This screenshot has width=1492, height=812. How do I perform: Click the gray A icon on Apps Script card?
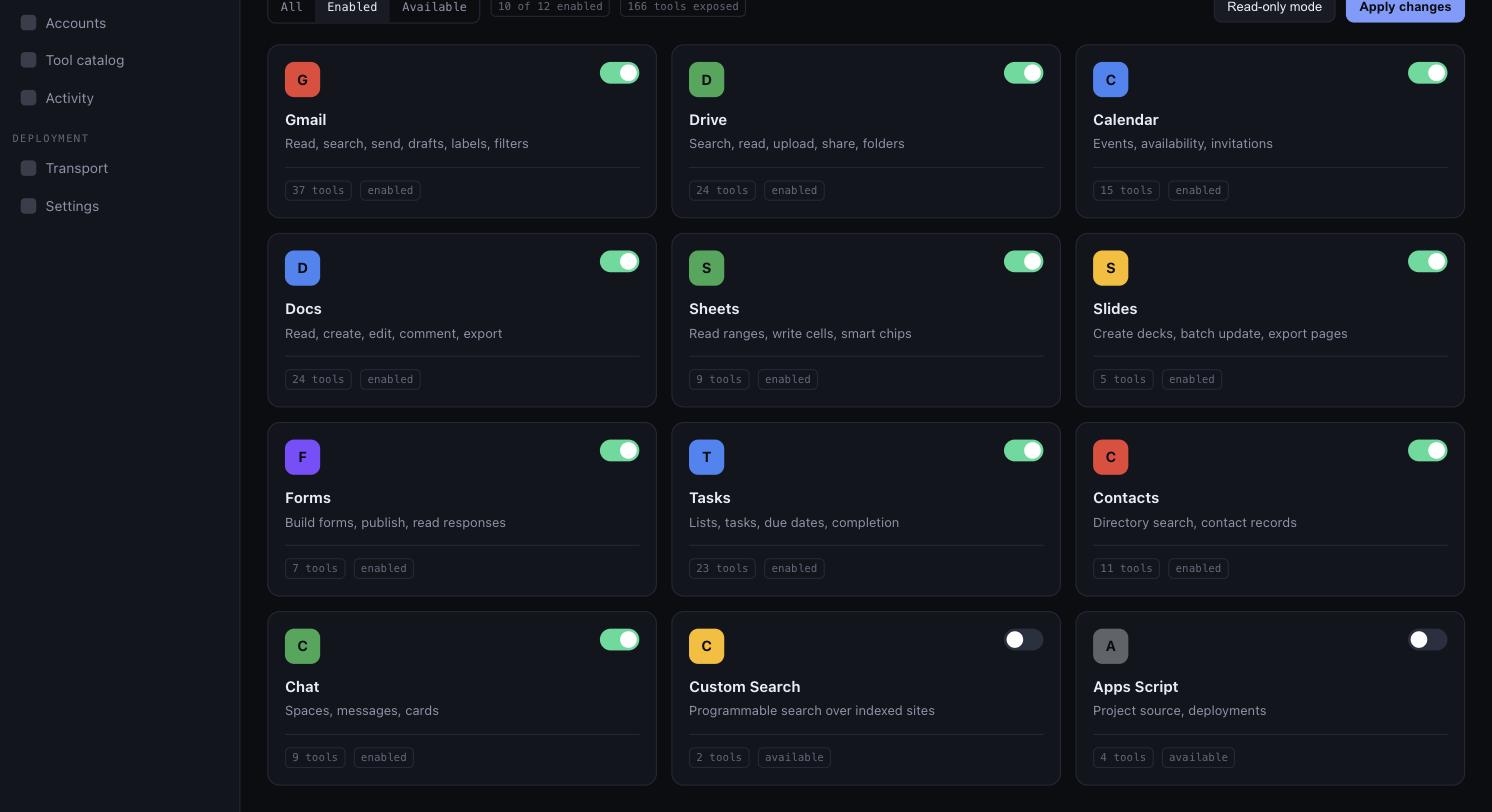click(1110, 646)
